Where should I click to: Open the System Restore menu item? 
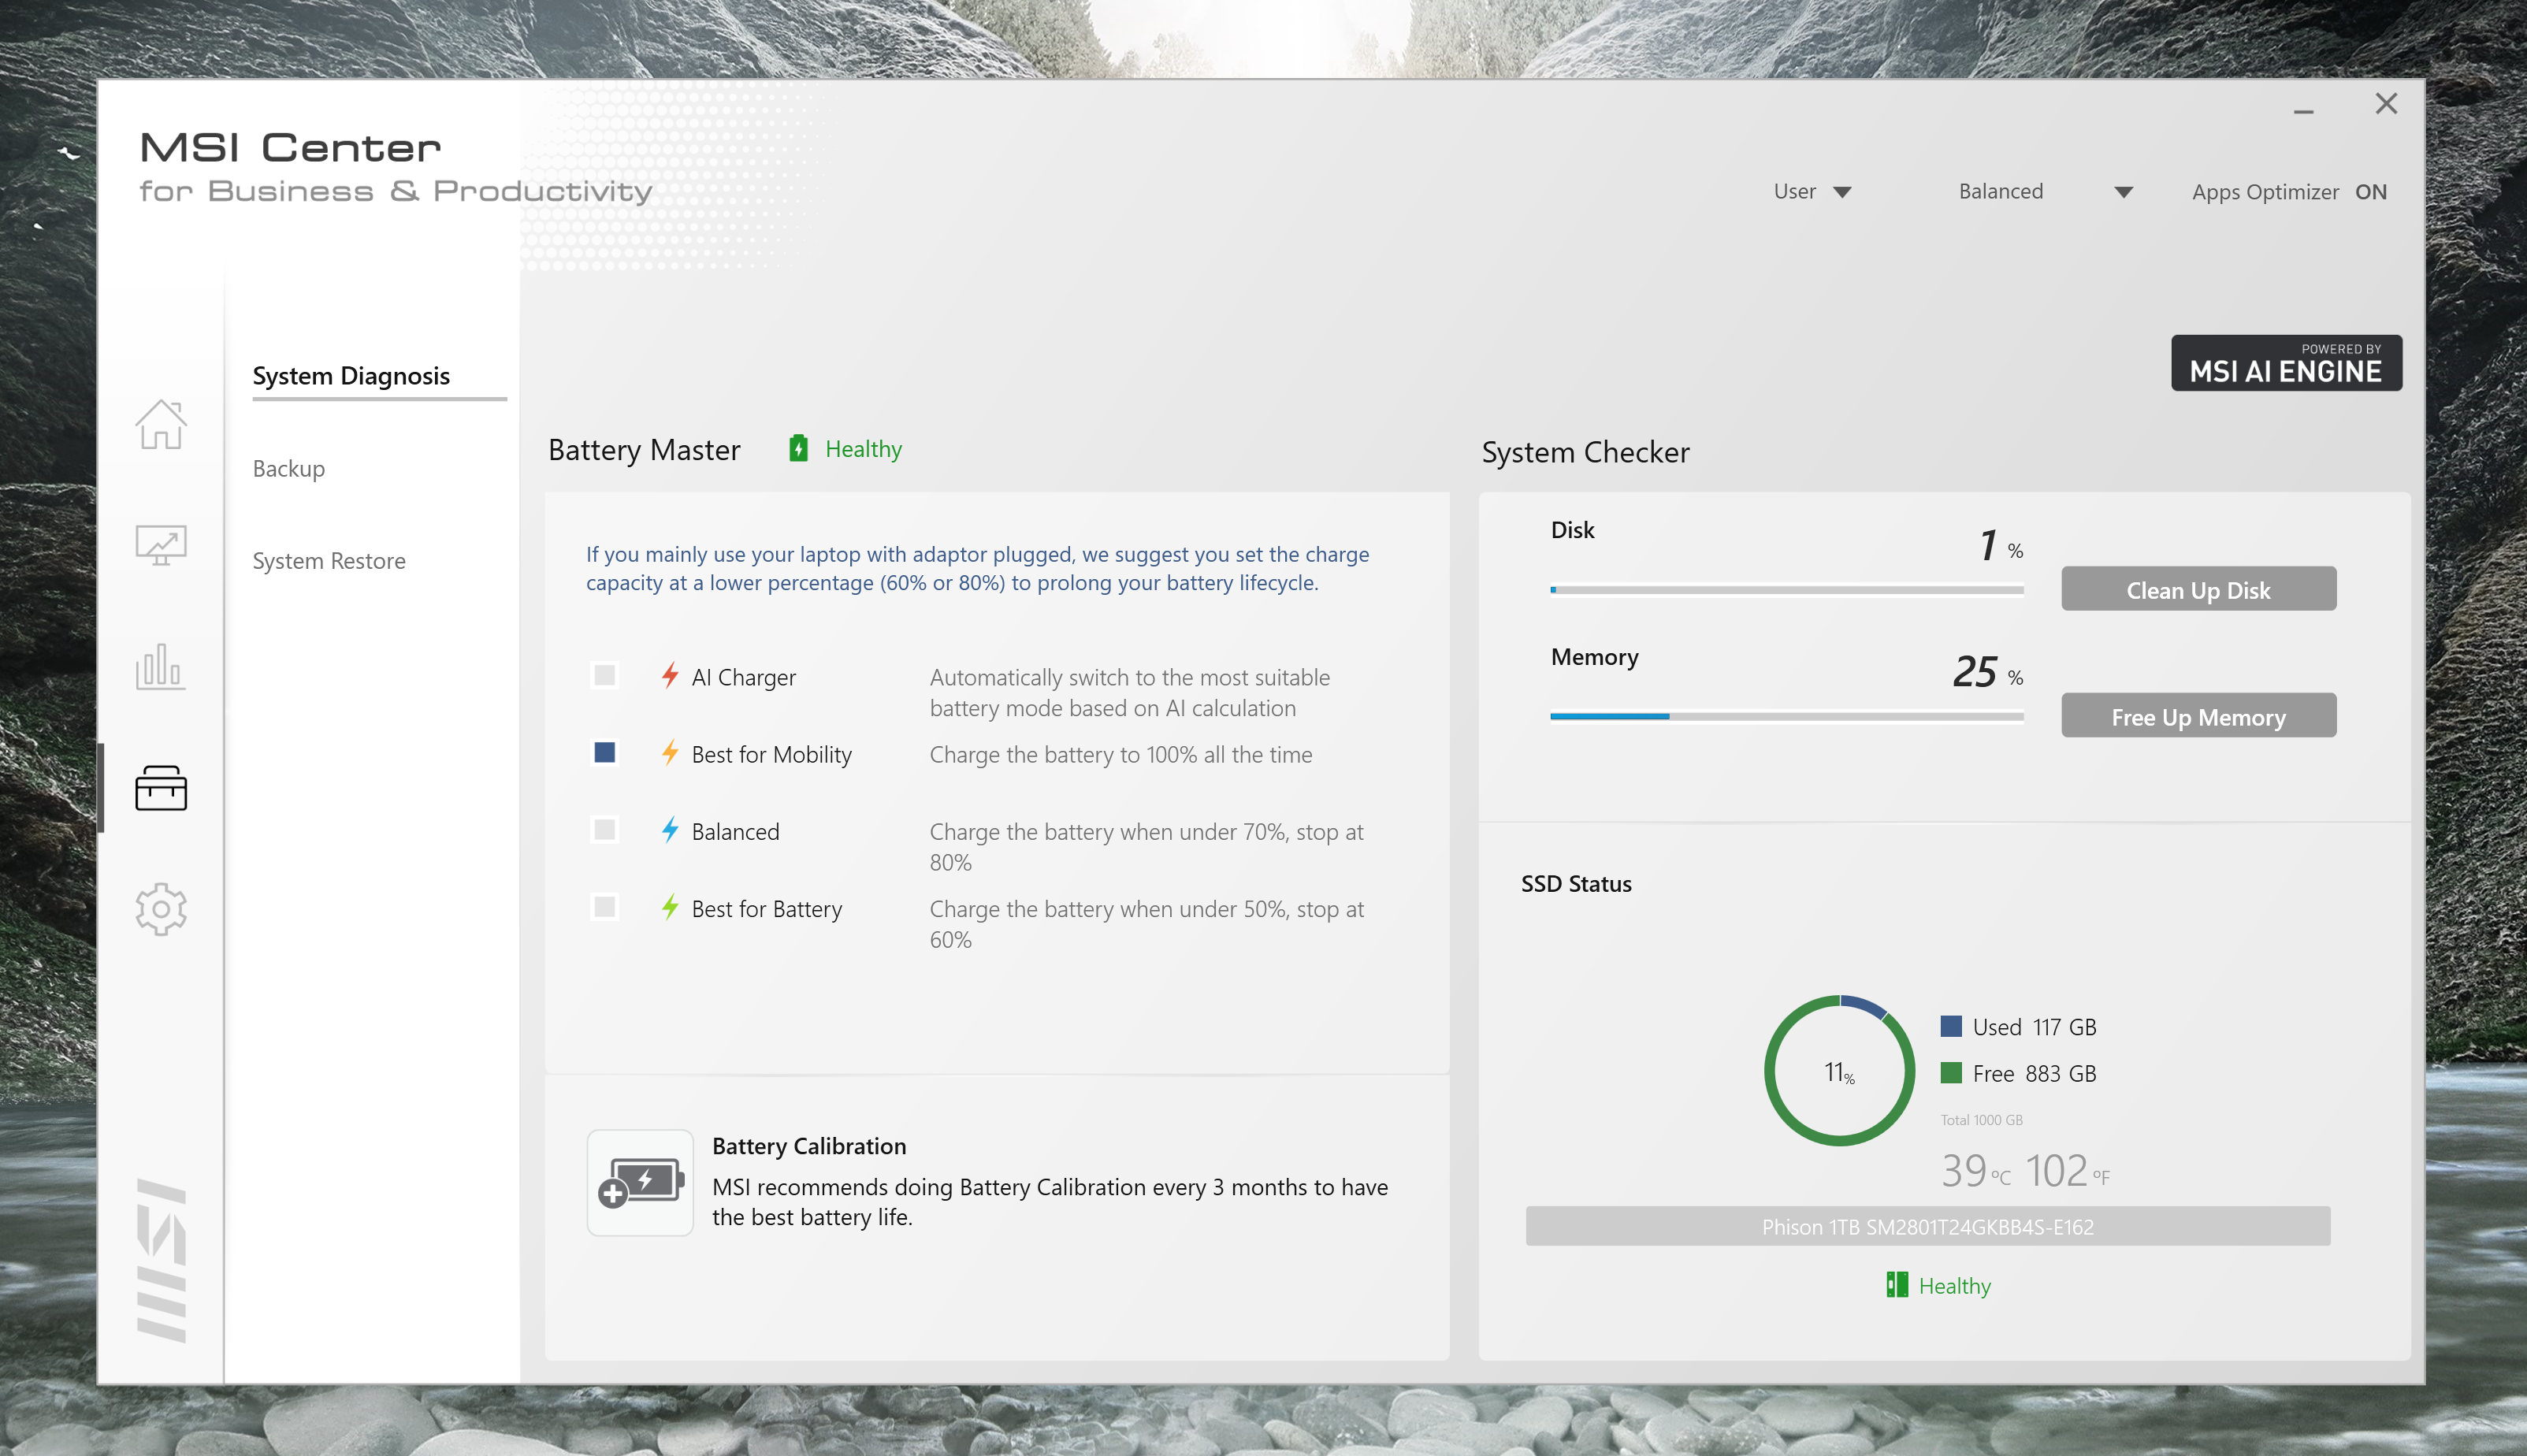tap(329, 561)
